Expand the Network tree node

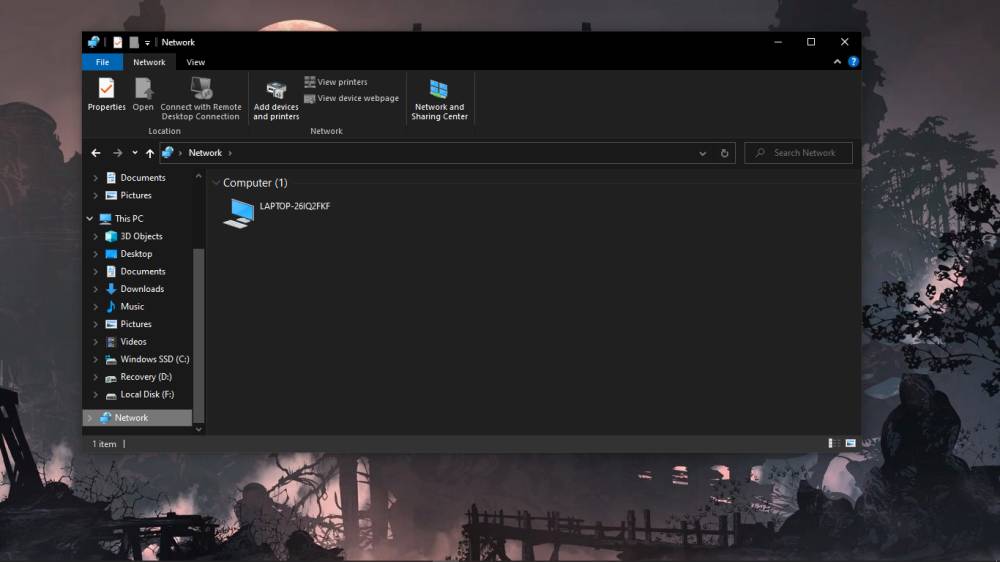tap(90, 418)
